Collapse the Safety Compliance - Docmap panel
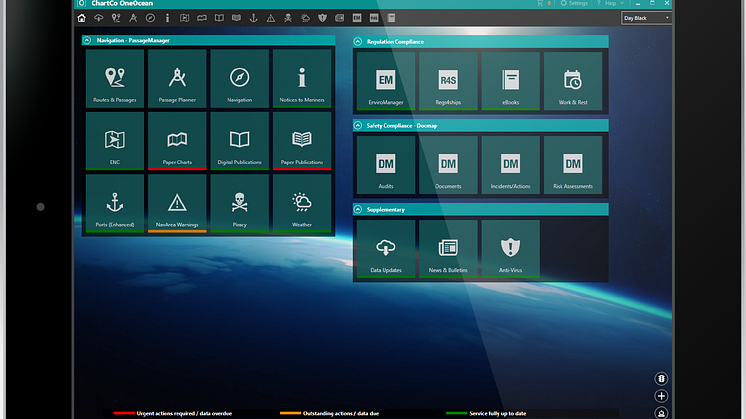 tap(358, 126)
